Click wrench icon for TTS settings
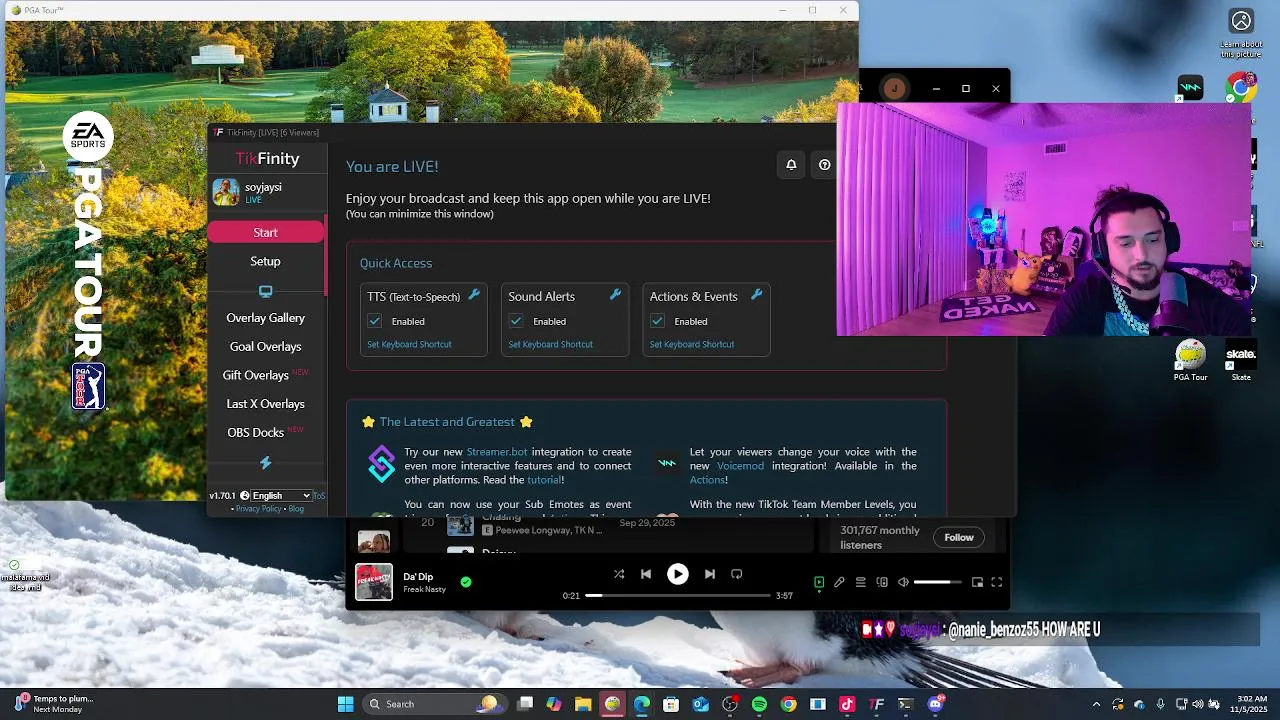Screen dimensions: 1280x720 474,295
